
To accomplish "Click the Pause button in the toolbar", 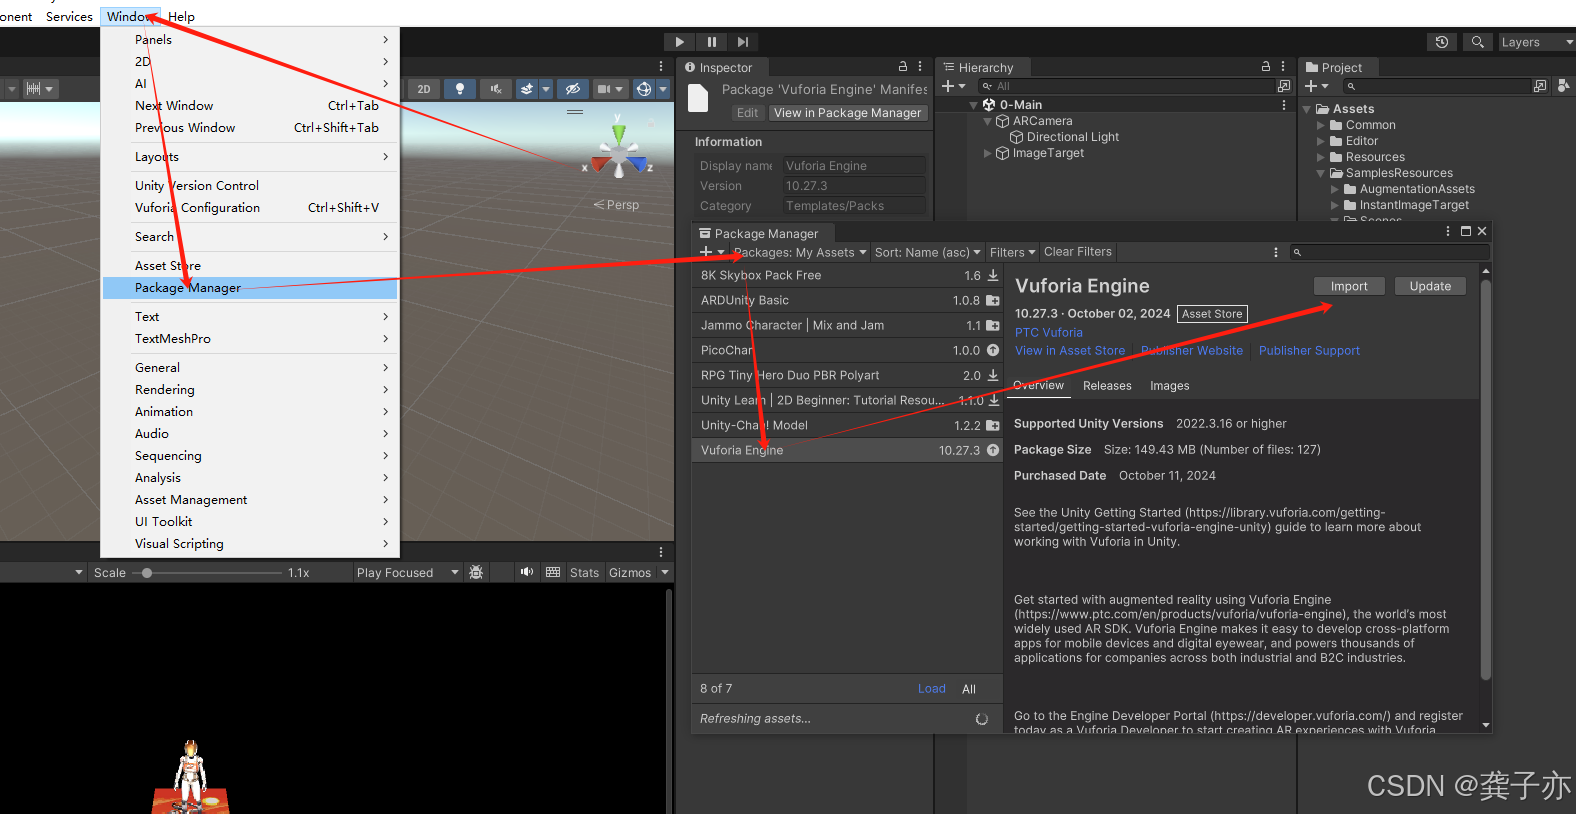I will click(711, 42).
